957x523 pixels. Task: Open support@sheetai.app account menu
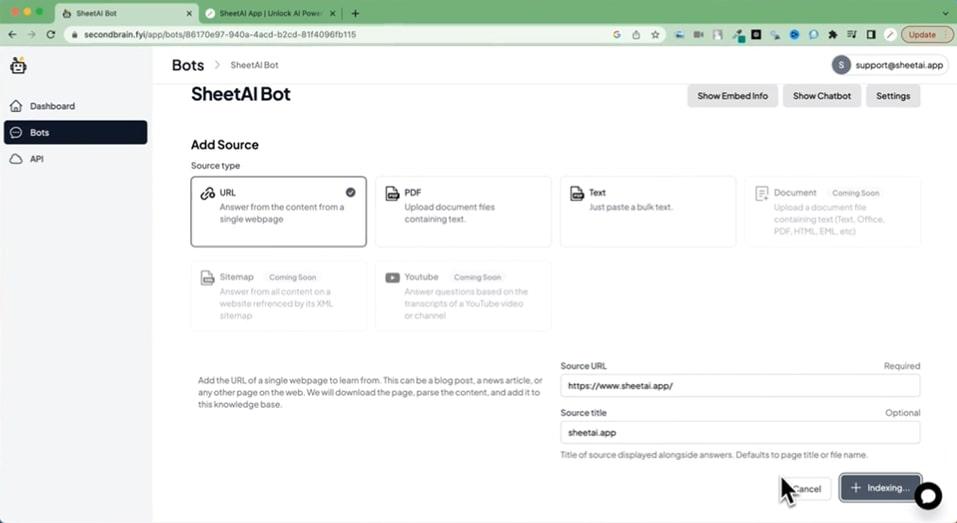(x=890, y=65)
